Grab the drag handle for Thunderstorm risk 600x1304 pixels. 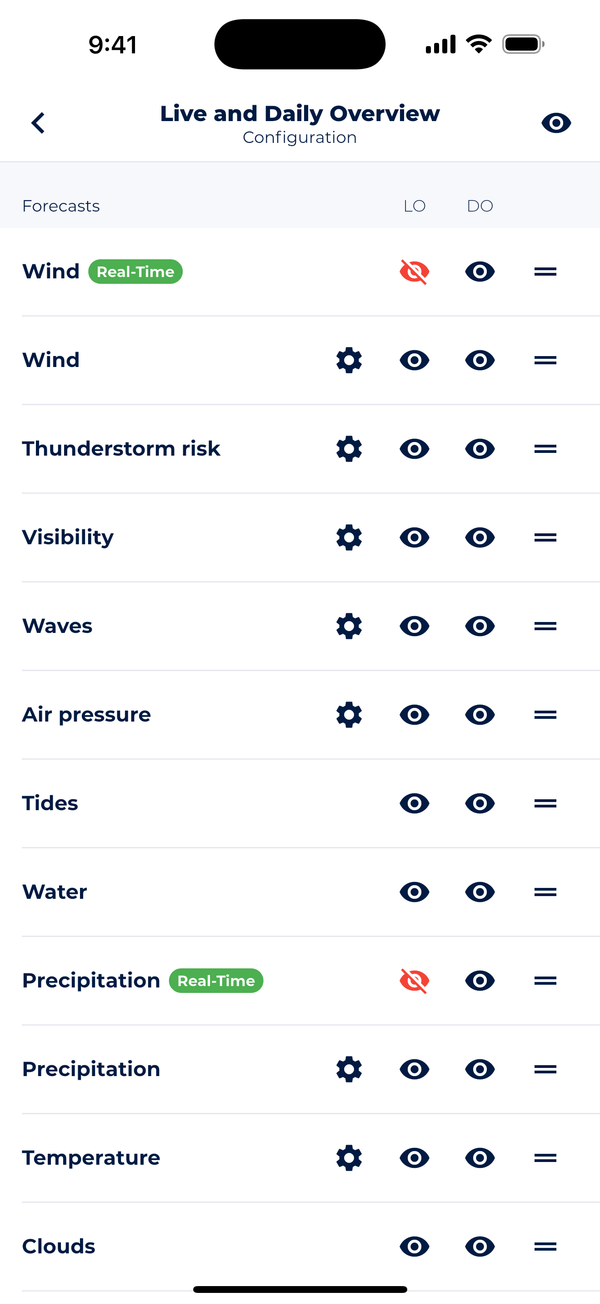pyautogui.click(x=545, y=448)
